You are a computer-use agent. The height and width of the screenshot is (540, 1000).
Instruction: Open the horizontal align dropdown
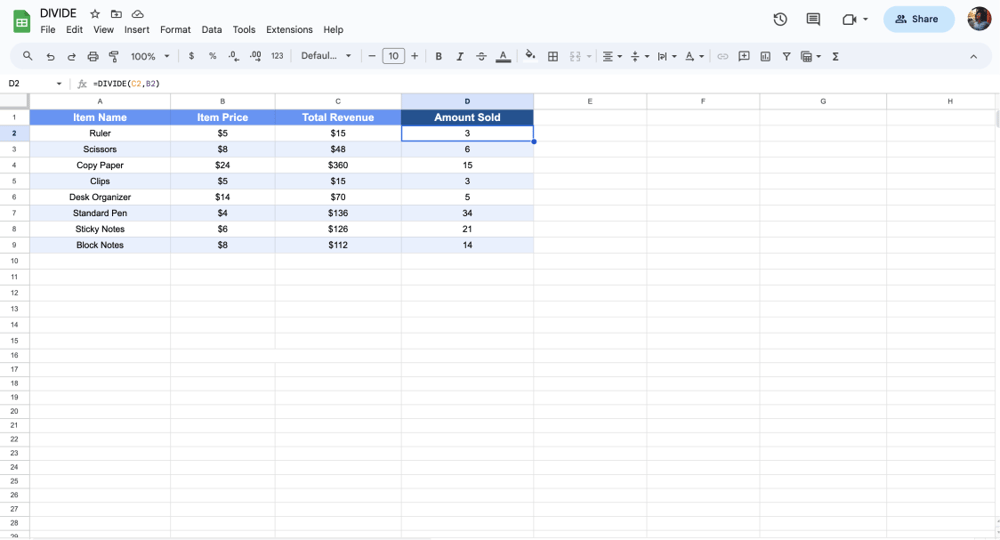point(612,57)
